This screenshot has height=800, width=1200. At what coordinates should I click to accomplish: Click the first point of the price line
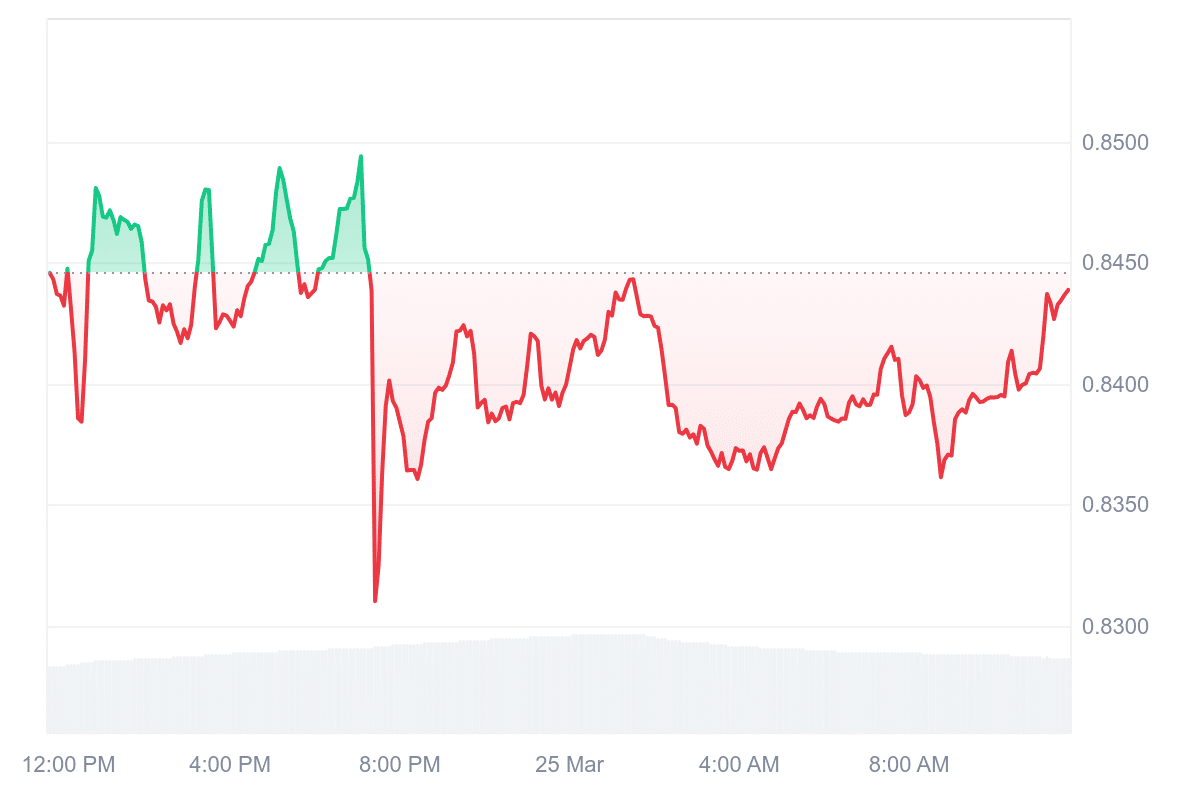point(49,272)
